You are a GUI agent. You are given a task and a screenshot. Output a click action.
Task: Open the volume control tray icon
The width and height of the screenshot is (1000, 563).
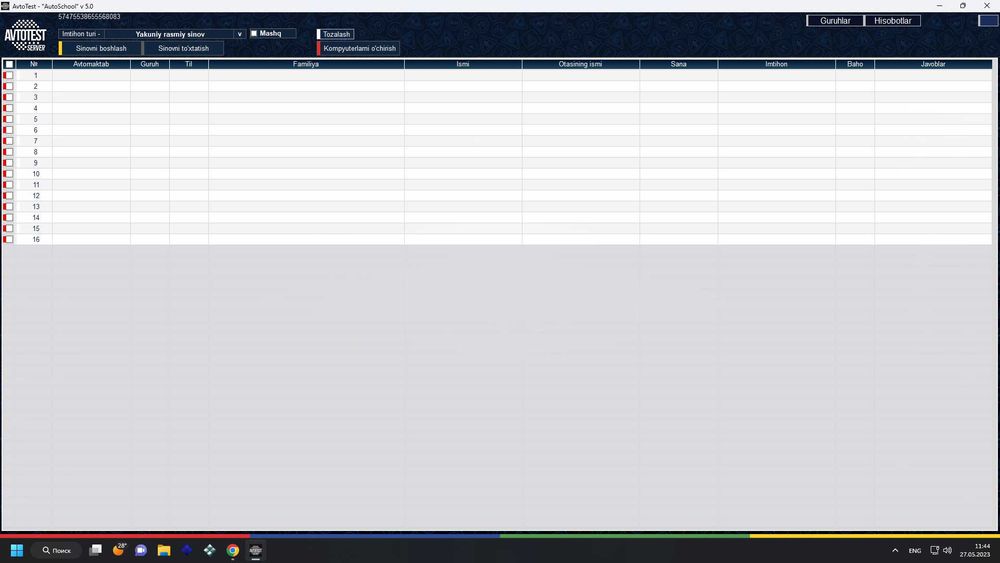coord(947,550)
